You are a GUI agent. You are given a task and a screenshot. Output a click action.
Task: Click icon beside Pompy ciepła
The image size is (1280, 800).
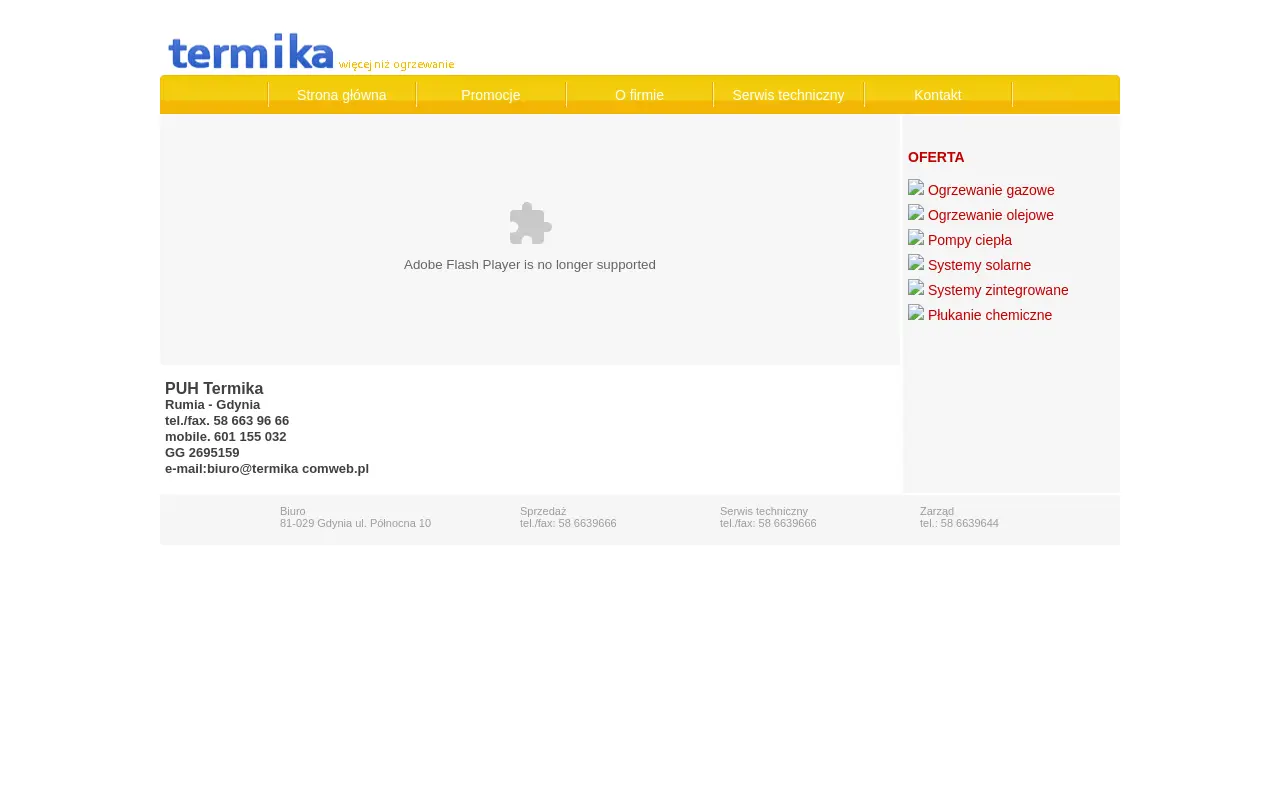(916, 238)
